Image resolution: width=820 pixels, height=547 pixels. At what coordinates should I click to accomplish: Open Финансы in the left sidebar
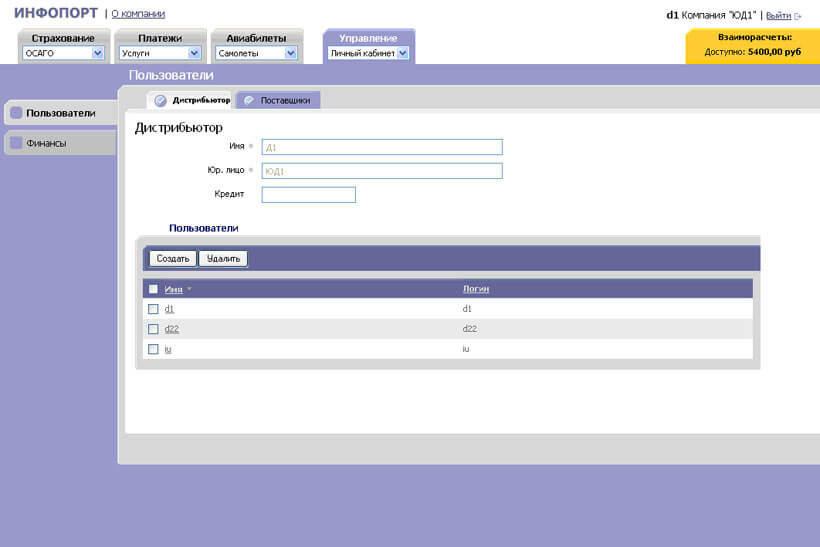(x=47, y=143)
